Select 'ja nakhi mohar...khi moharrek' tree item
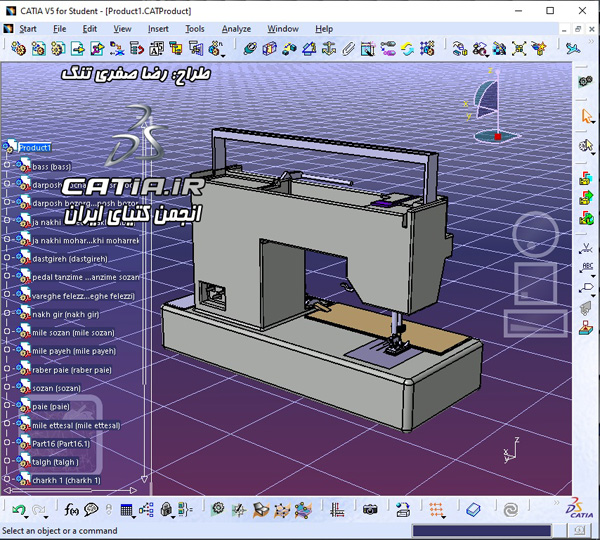600x540 pixels. tap(86, 241)
